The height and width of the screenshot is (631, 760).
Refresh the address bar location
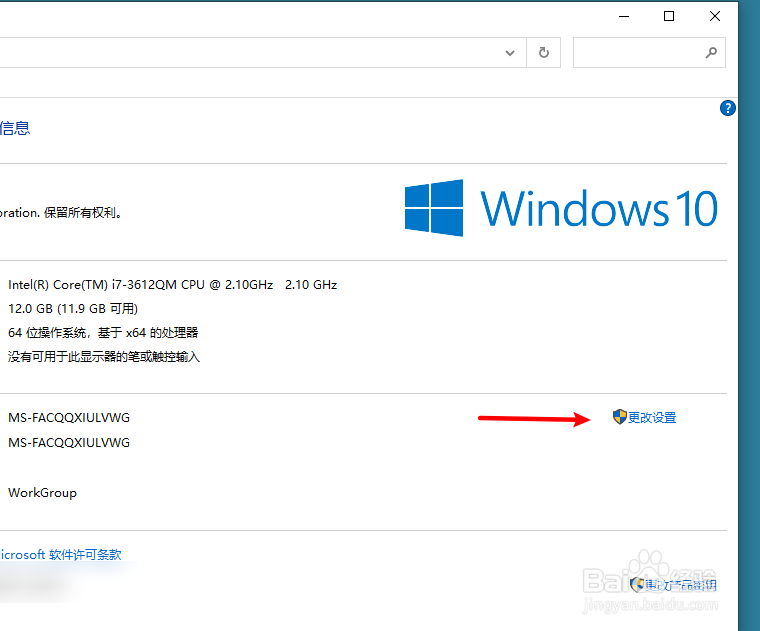[544, 52]
